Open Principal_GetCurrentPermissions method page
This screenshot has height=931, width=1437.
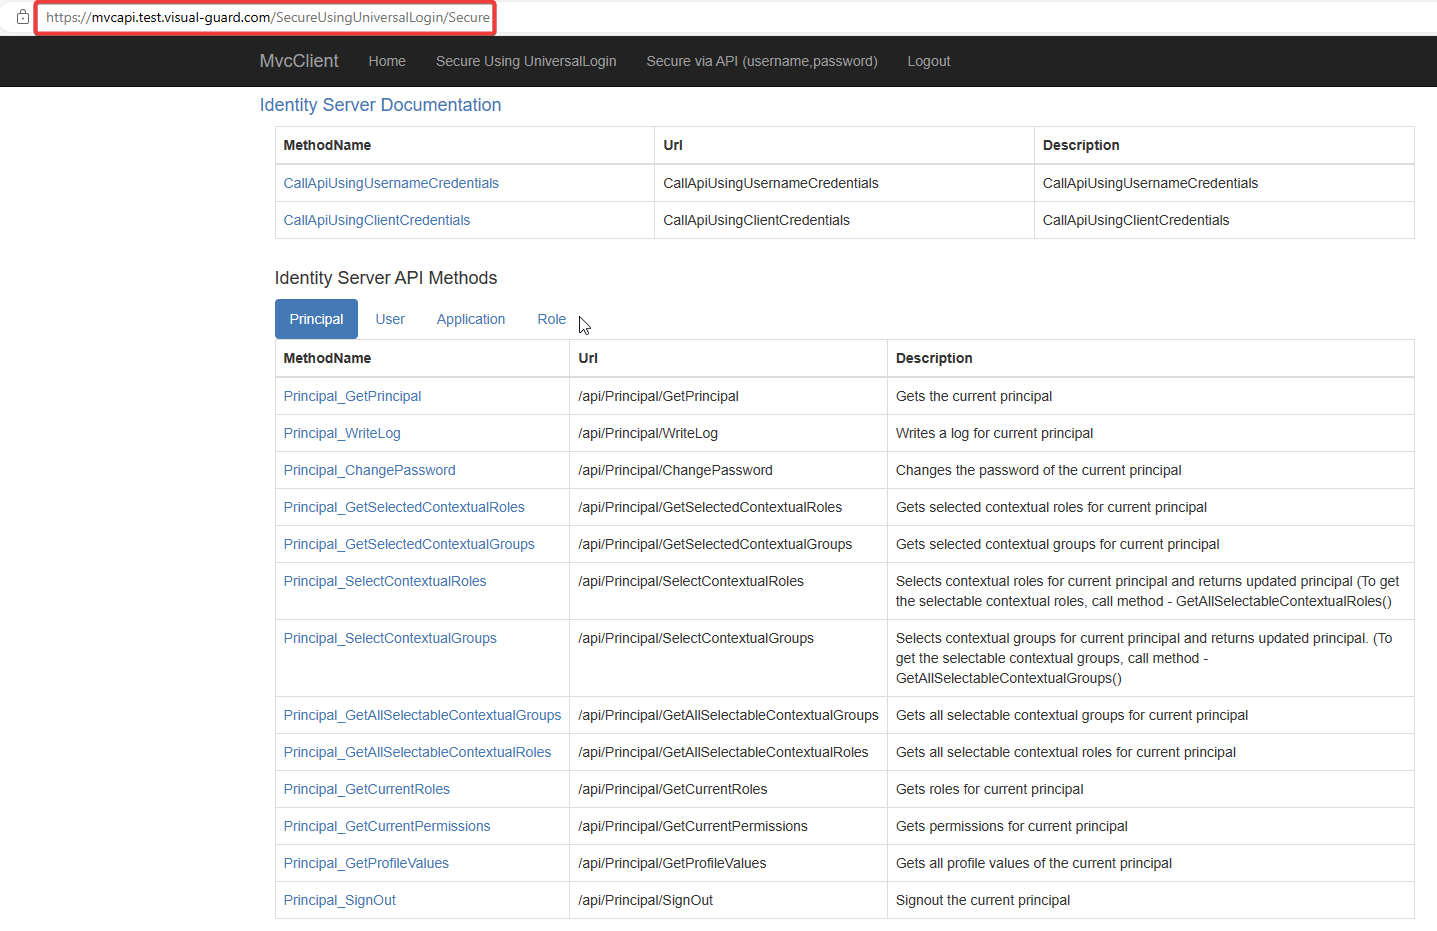coord(387,826)
